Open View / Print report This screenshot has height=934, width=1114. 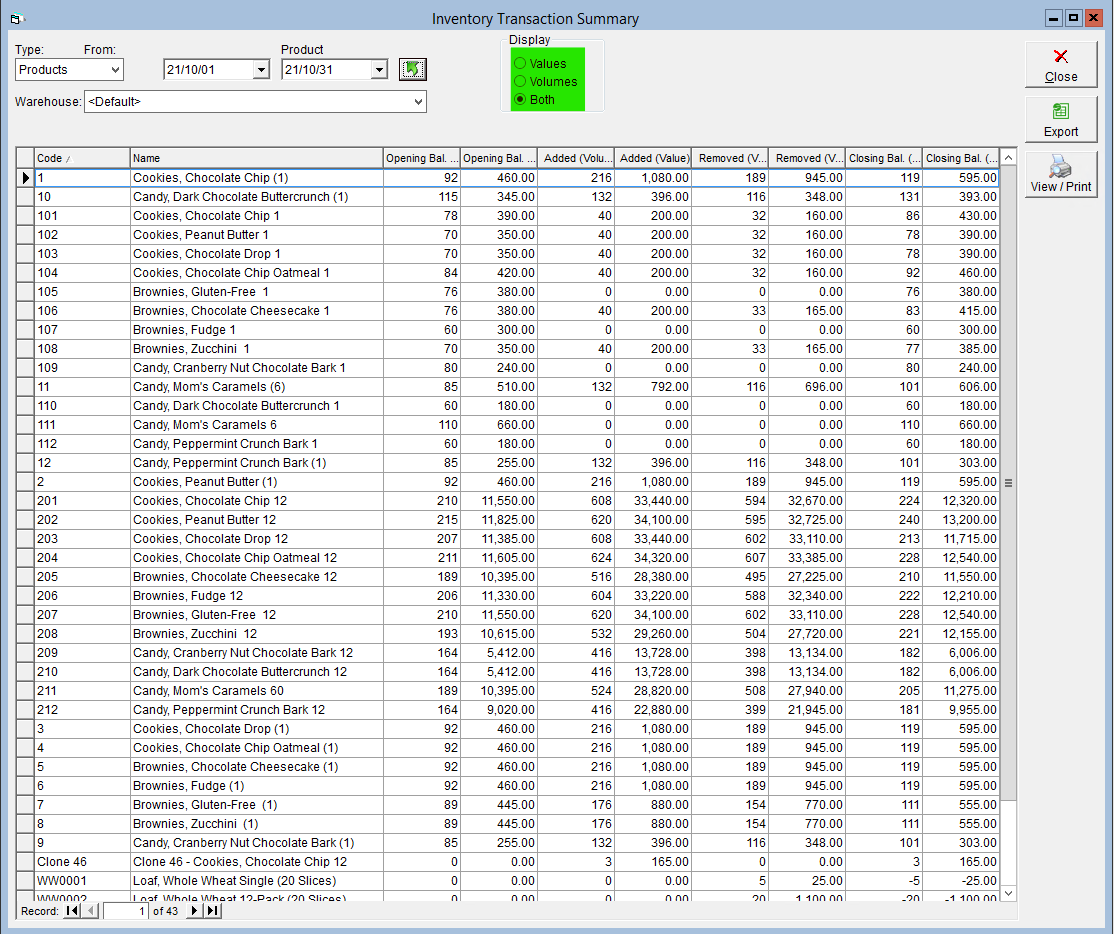tap(1061, 175)
